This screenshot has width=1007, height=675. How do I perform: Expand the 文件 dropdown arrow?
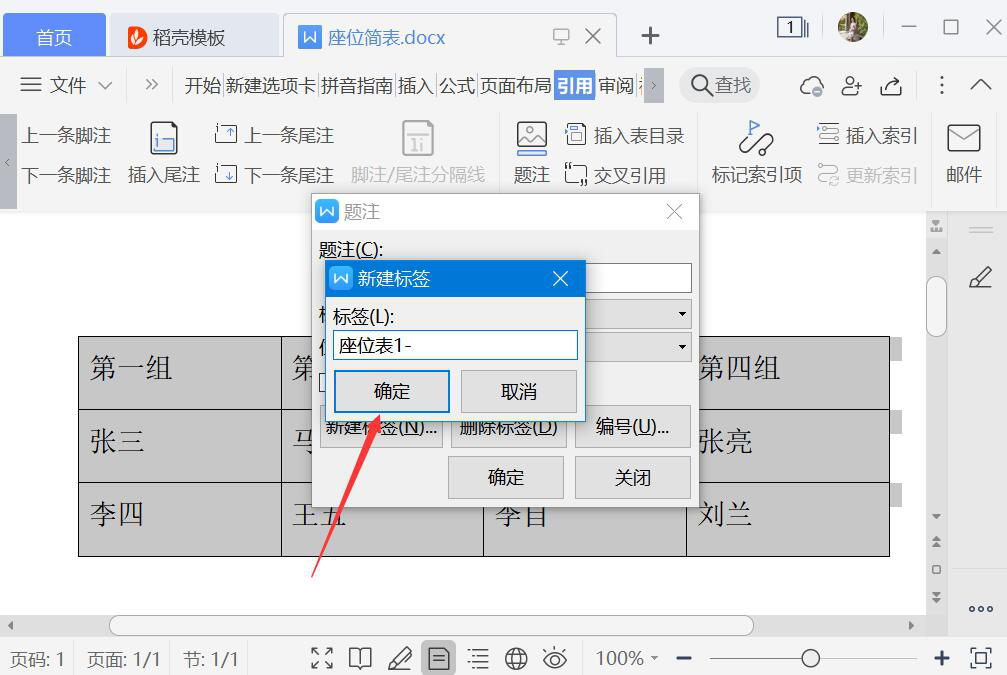pos(105,85)
